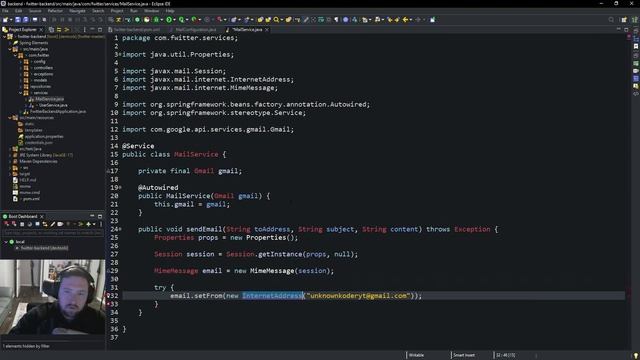640x360 pixels.
Task: Open the Help menu
Action: point(170,11)
